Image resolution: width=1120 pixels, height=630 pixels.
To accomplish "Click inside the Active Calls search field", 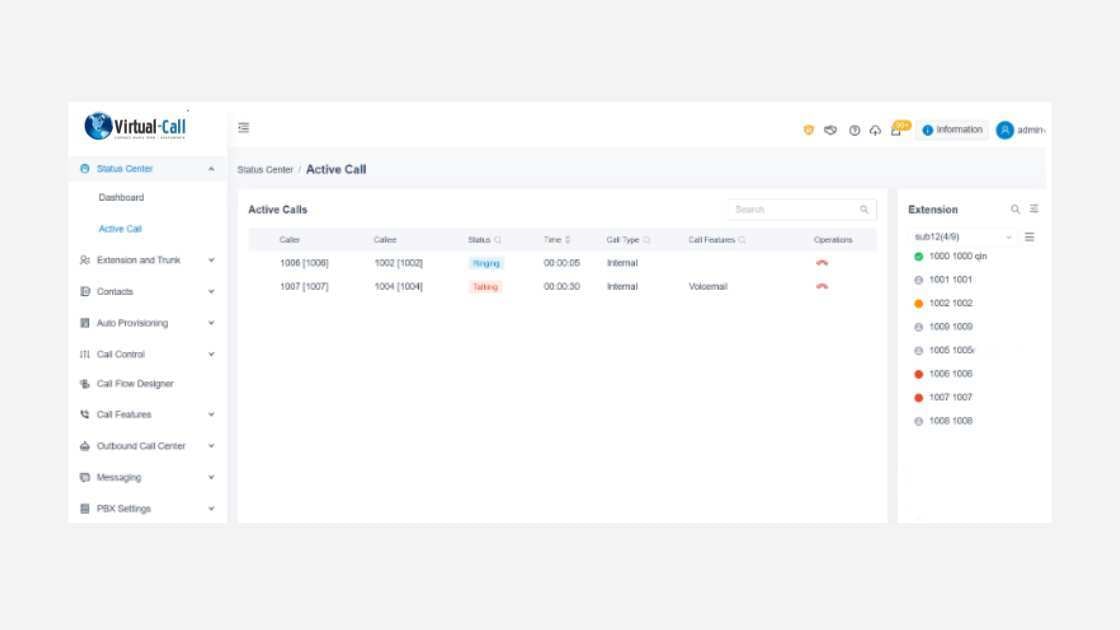I will pyautogui.click(x=790, y=209).
